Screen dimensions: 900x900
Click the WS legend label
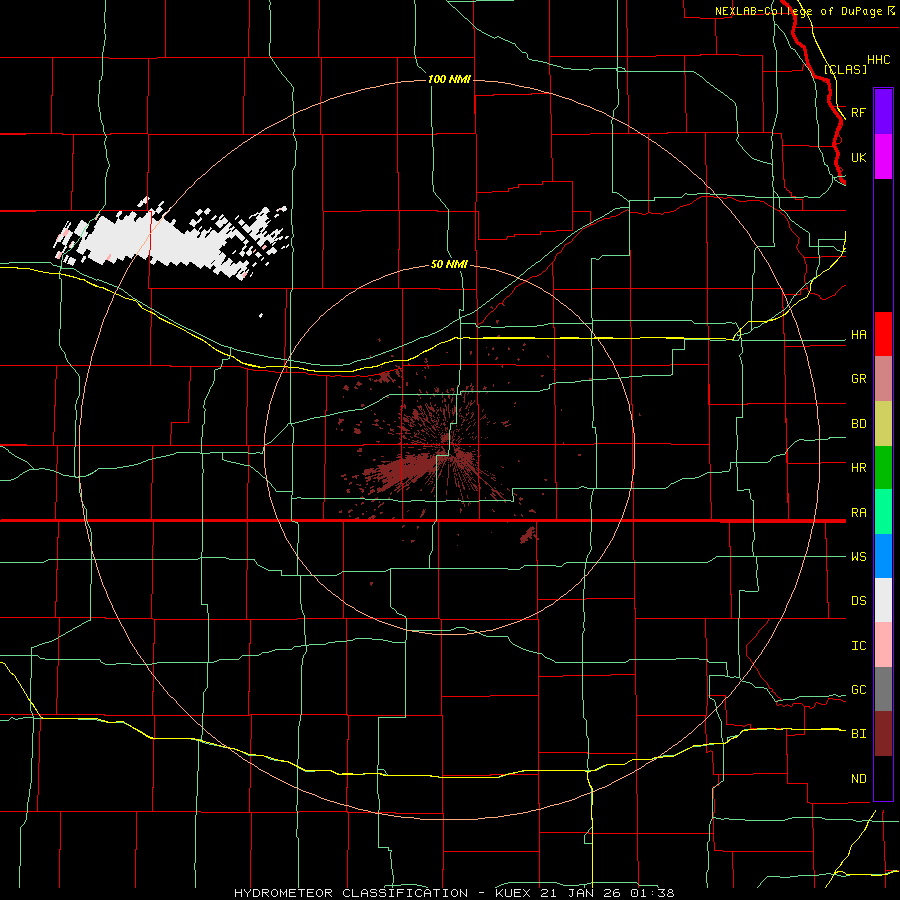pos(858,557)
